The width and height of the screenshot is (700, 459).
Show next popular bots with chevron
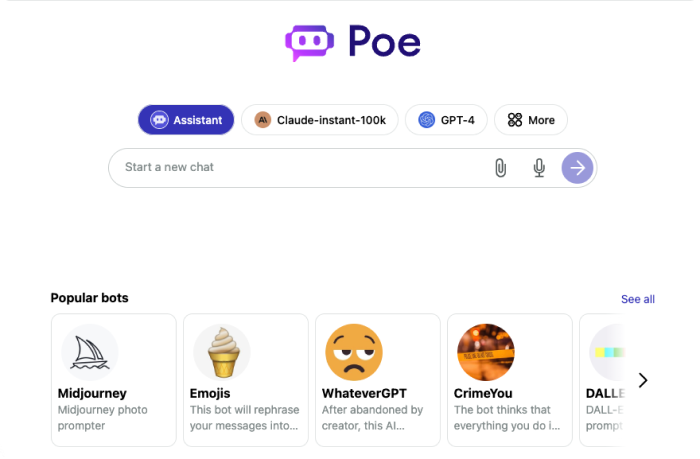click(x=642, y=380)
